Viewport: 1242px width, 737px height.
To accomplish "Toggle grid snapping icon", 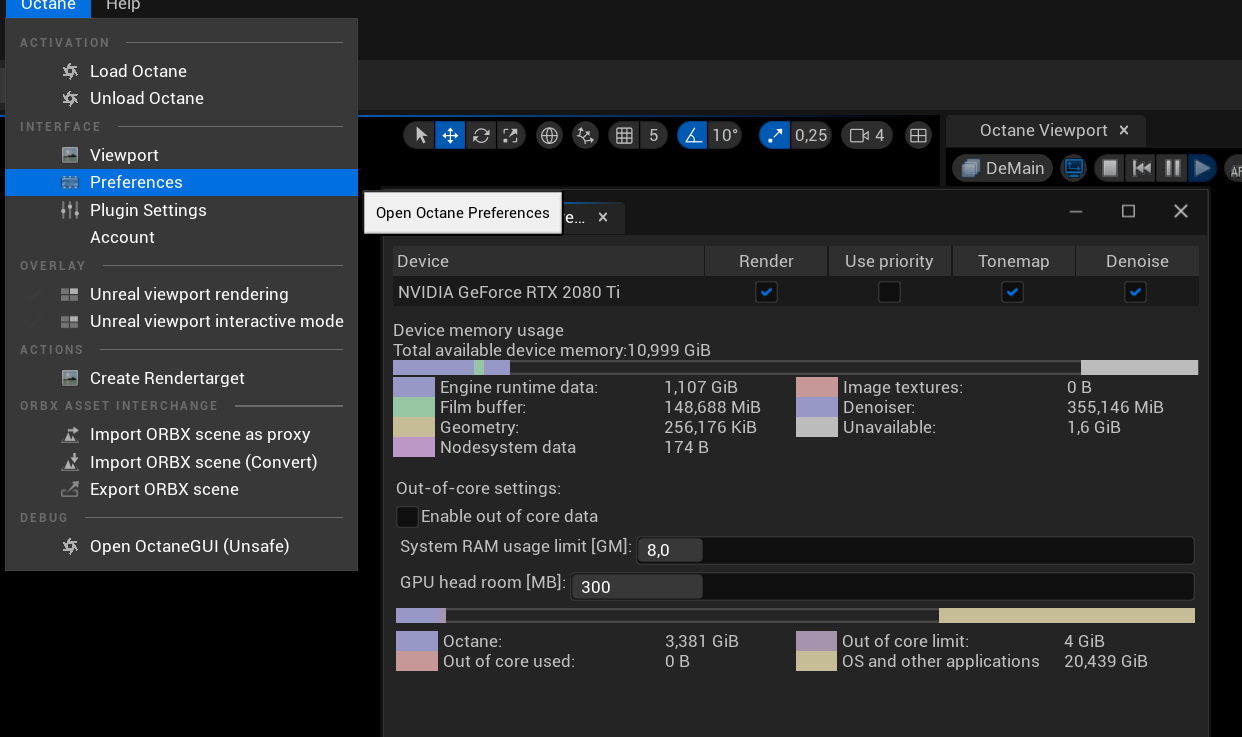I will pos(625,135).
